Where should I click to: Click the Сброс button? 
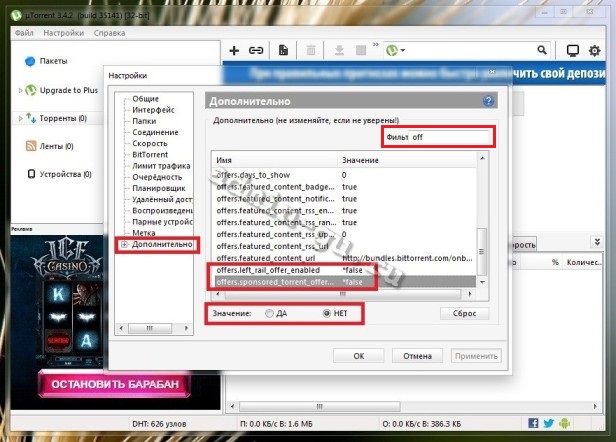point(466,313)
